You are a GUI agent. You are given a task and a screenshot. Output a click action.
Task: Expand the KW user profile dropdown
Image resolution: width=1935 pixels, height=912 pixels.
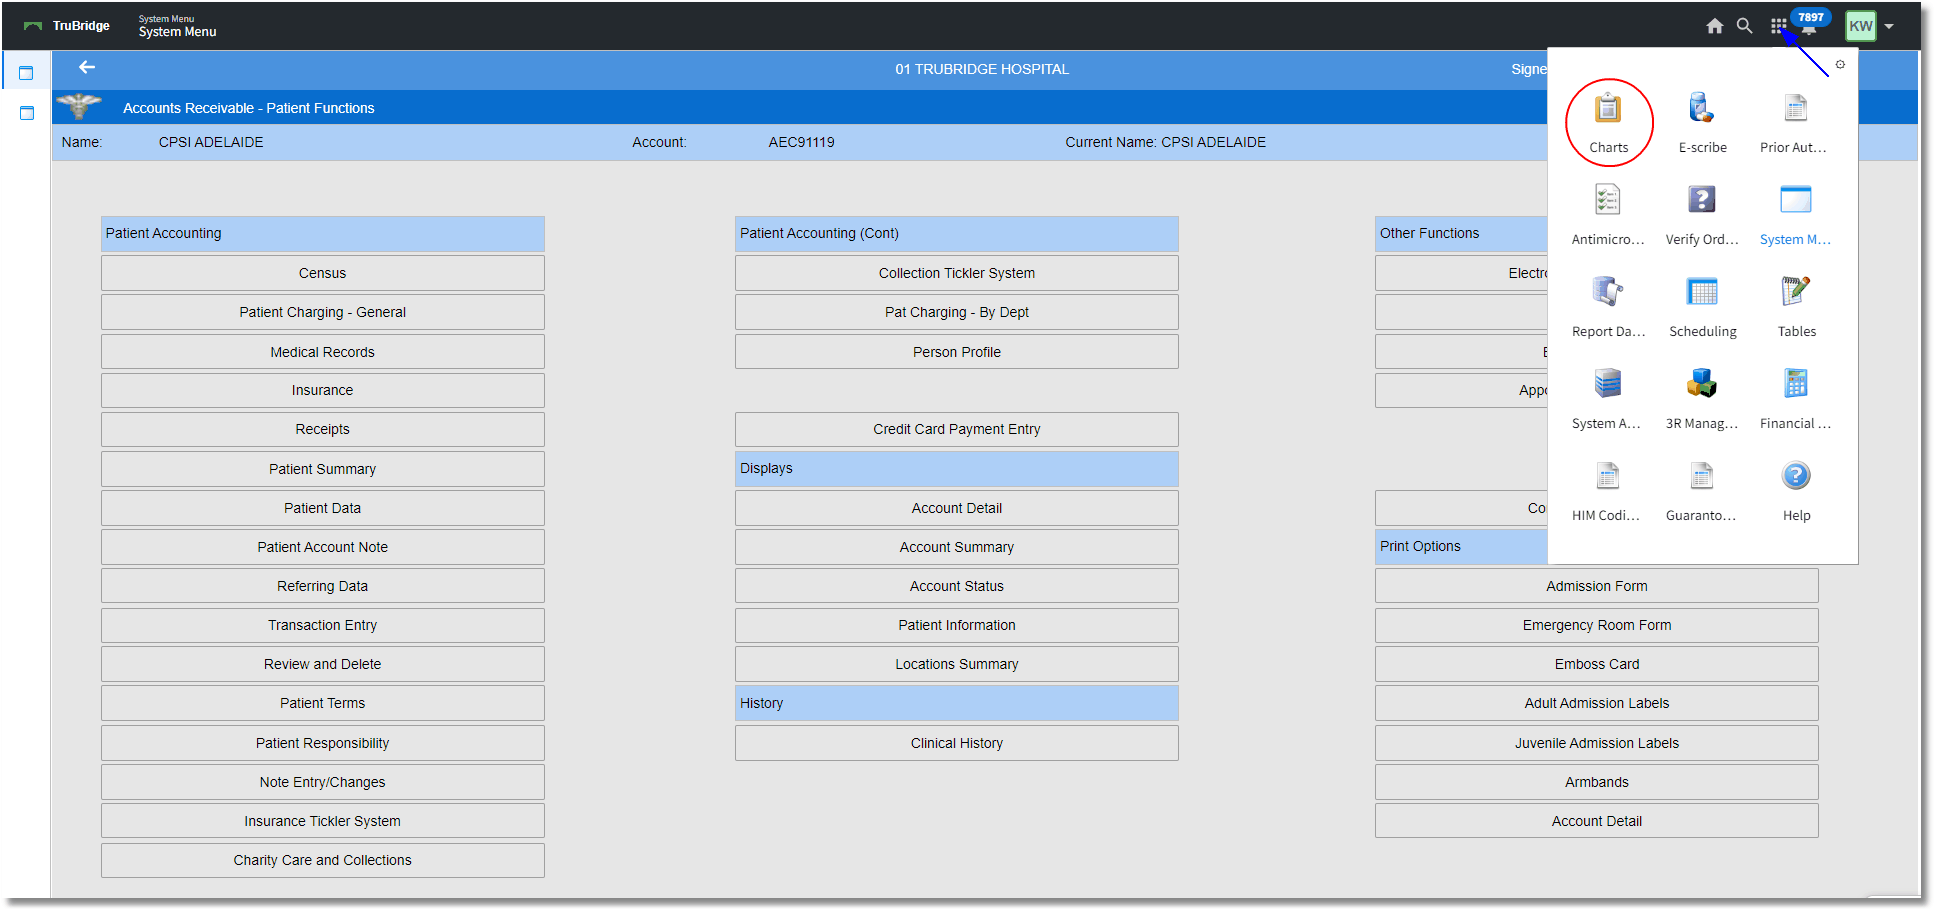point(1889,27)
